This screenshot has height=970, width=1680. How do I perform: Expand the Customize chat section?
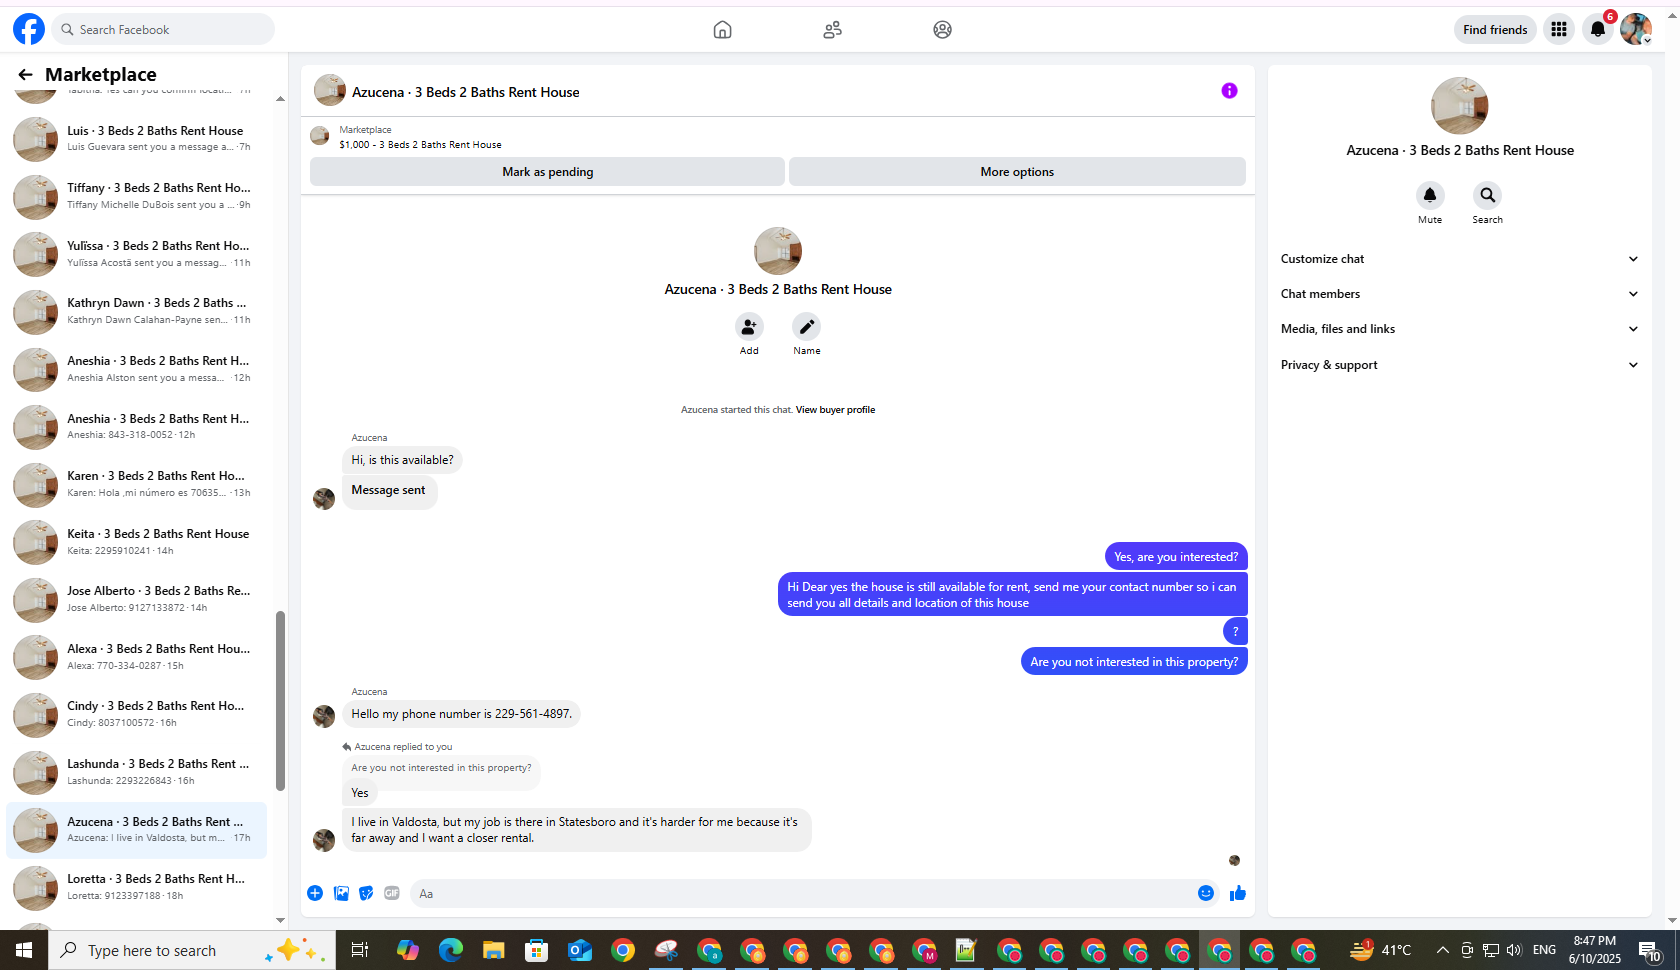[x=1460, y=259]
